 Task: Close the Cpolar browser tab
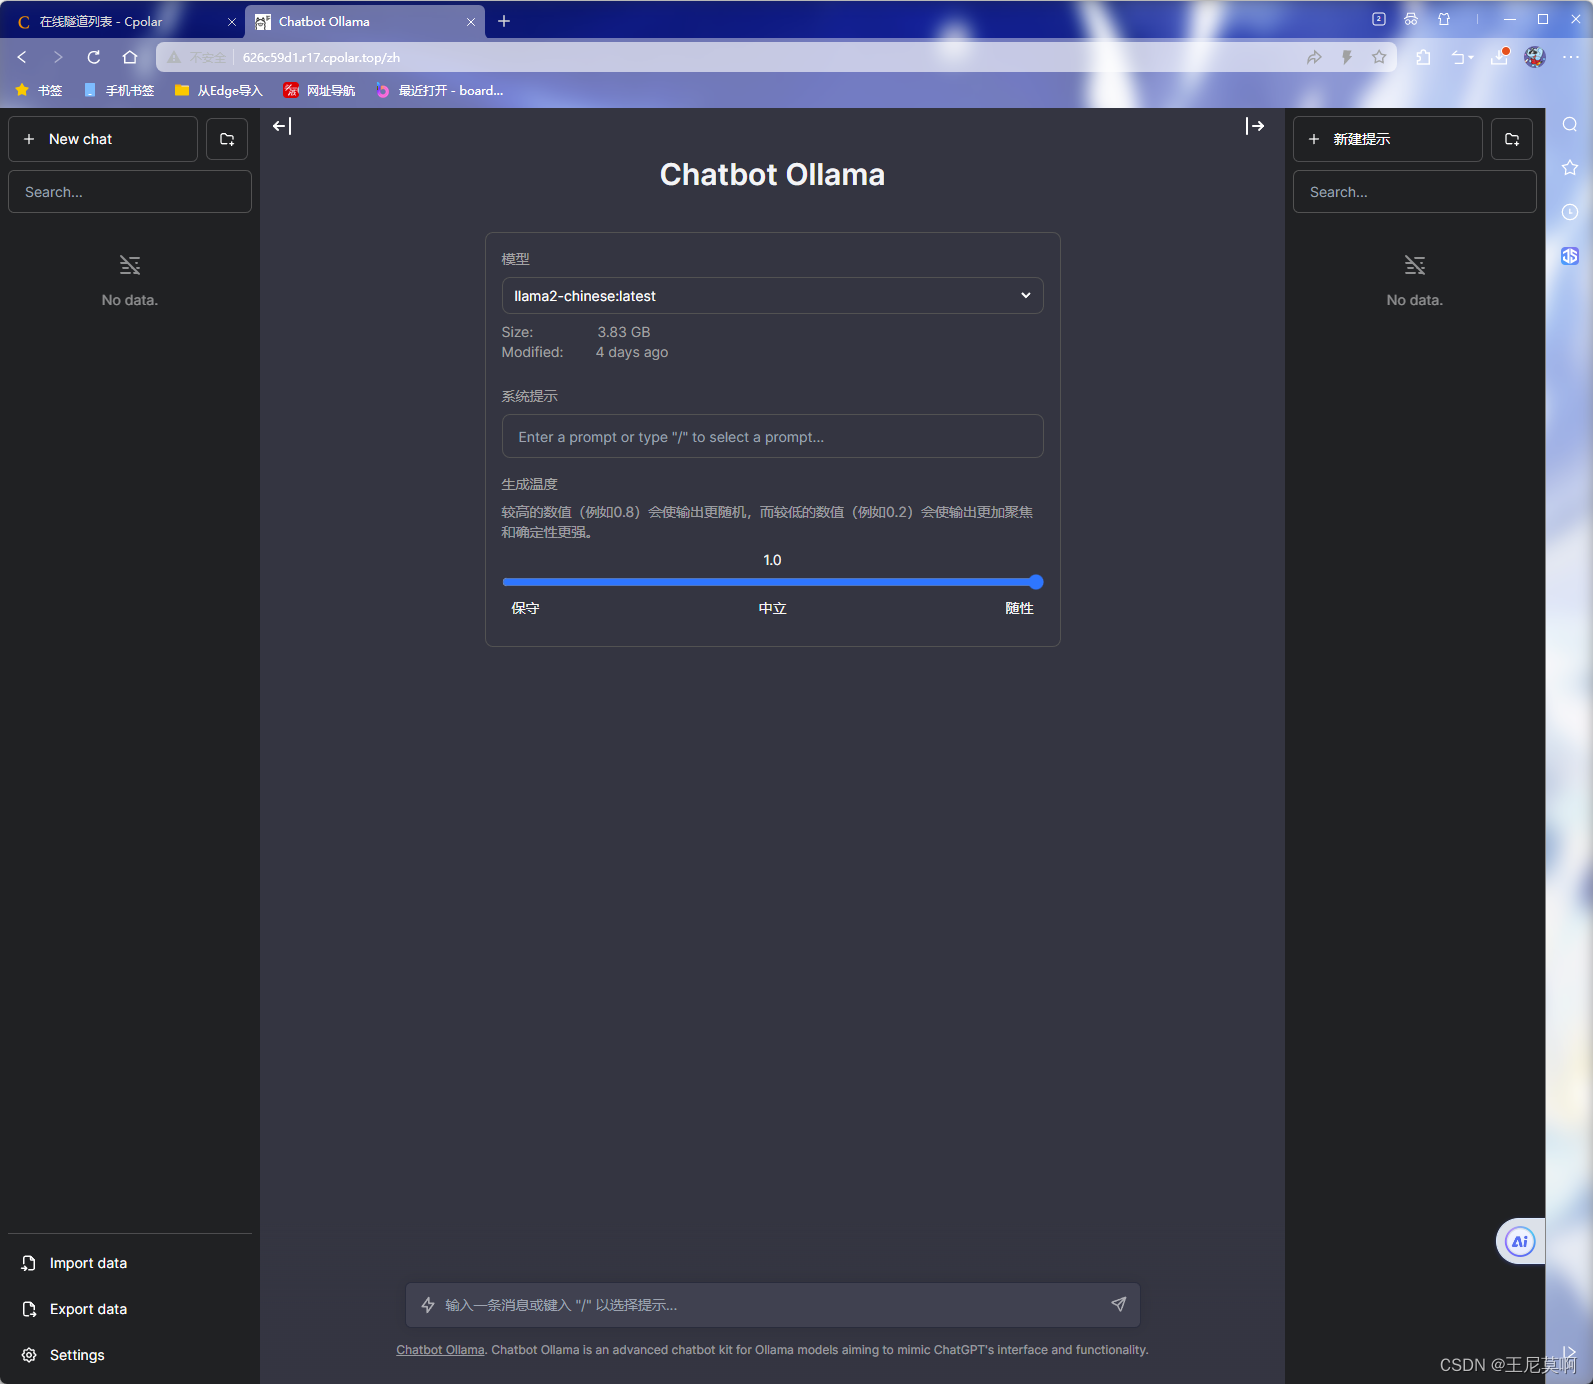point(232,21)
